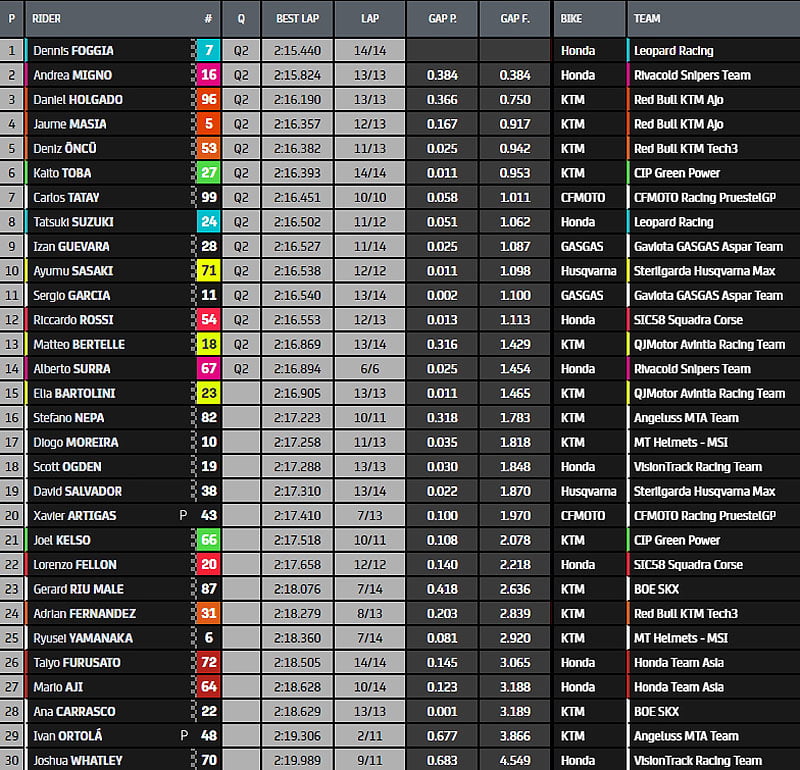Click the P marker beside Xavier Artigas
Image resolution: width=800 pixels, height=770 pixels.
[x=183, y=516]
